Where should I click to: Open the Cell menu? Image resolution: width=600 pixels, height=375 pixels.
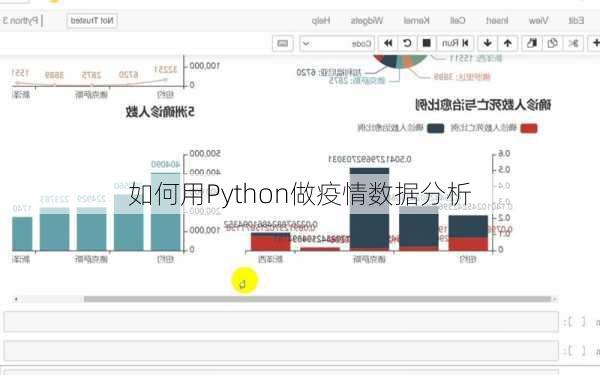point(457,20)
